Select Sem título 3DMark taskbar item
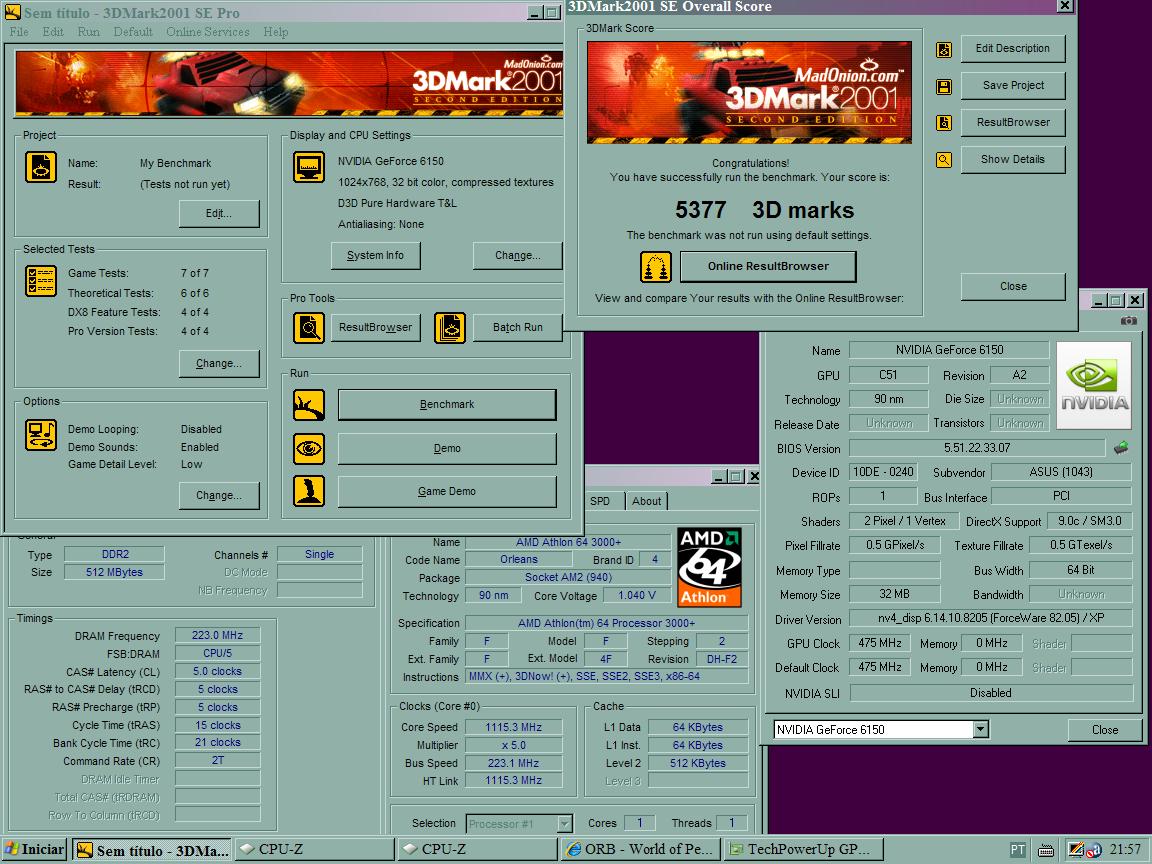 click(152, 850)
